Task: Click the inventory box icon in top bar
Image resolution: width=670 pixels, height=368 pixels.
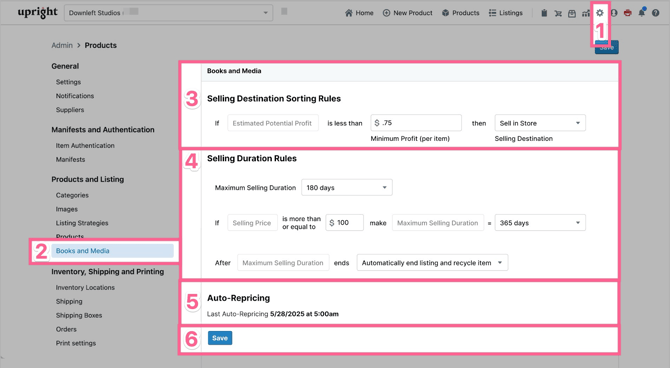Action: pyautogui.click(x=572, y=13)
